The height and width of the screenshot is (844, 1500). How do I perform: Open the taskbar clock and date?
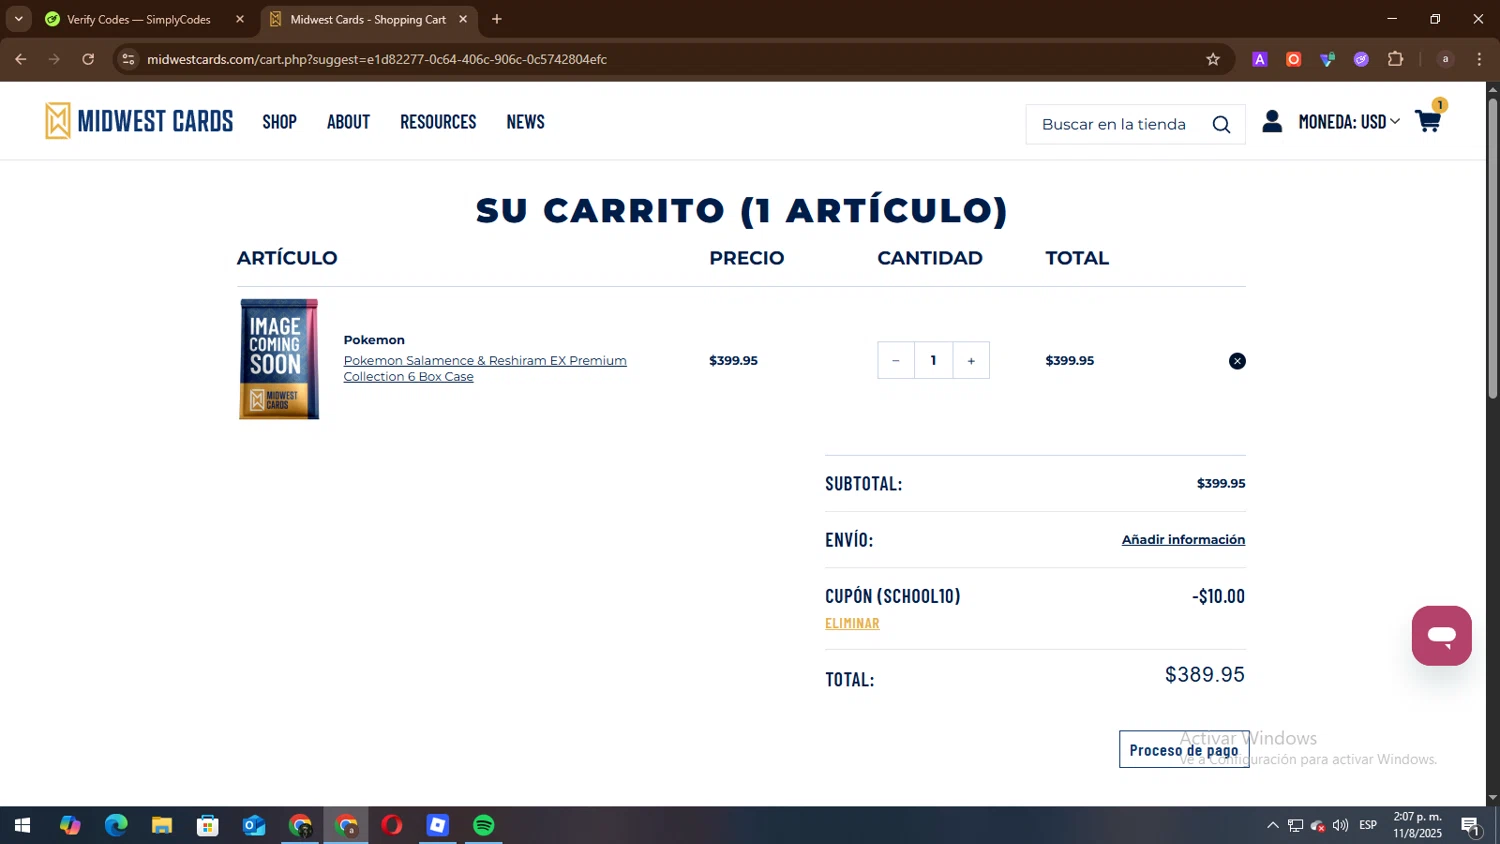click(x=1418, y=825)
